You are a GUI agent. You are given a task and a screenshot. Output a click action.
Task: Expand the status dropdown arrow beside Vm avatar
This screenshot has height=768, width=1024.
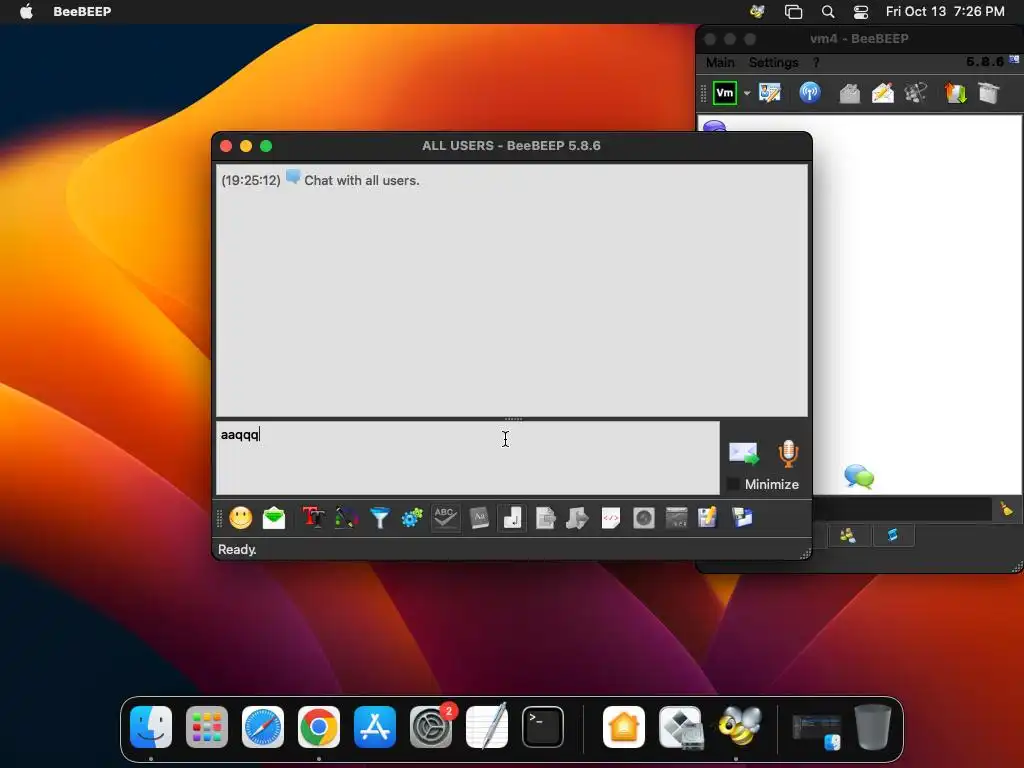click(x=747, y=93)
